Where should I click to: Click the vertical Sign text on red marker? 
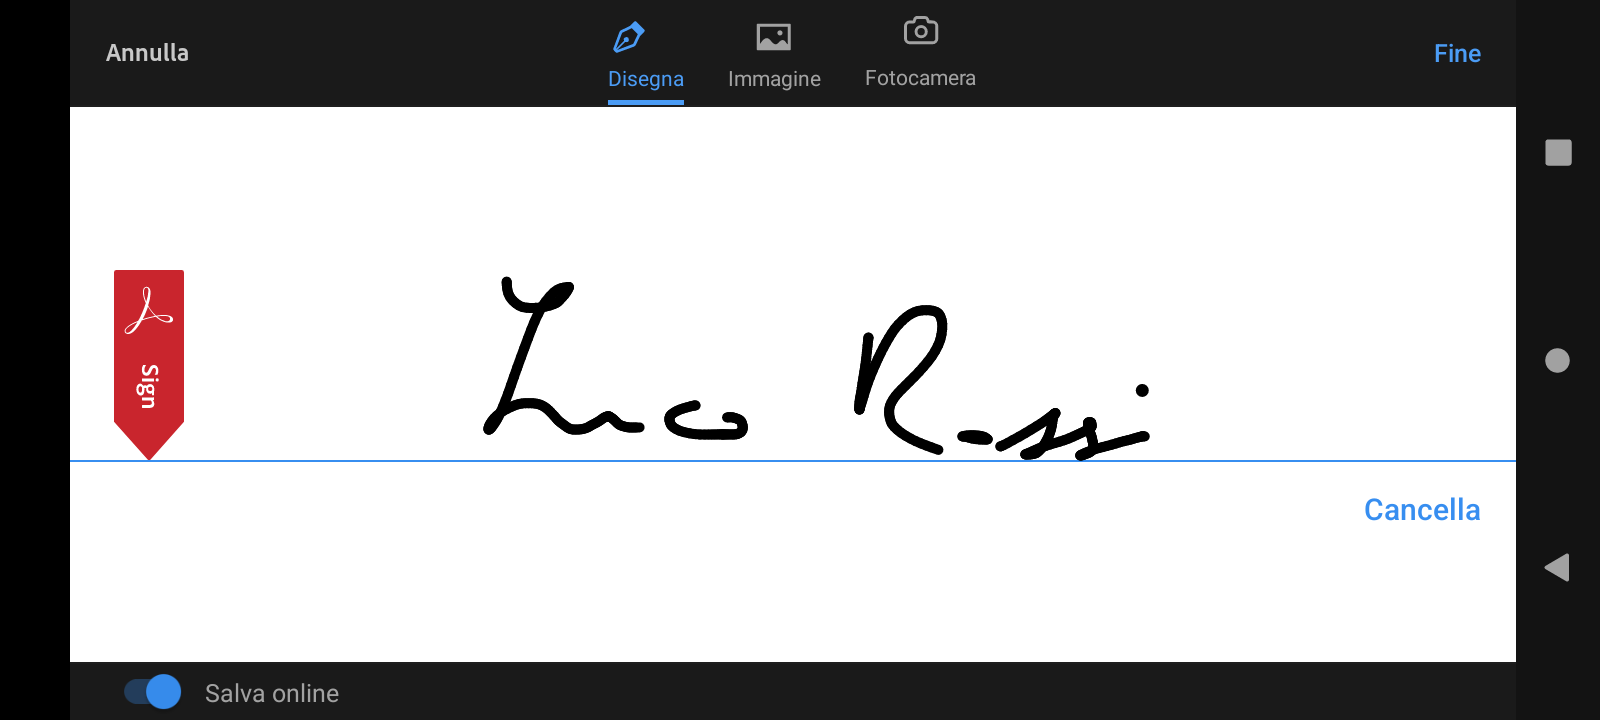pos(149,386)
